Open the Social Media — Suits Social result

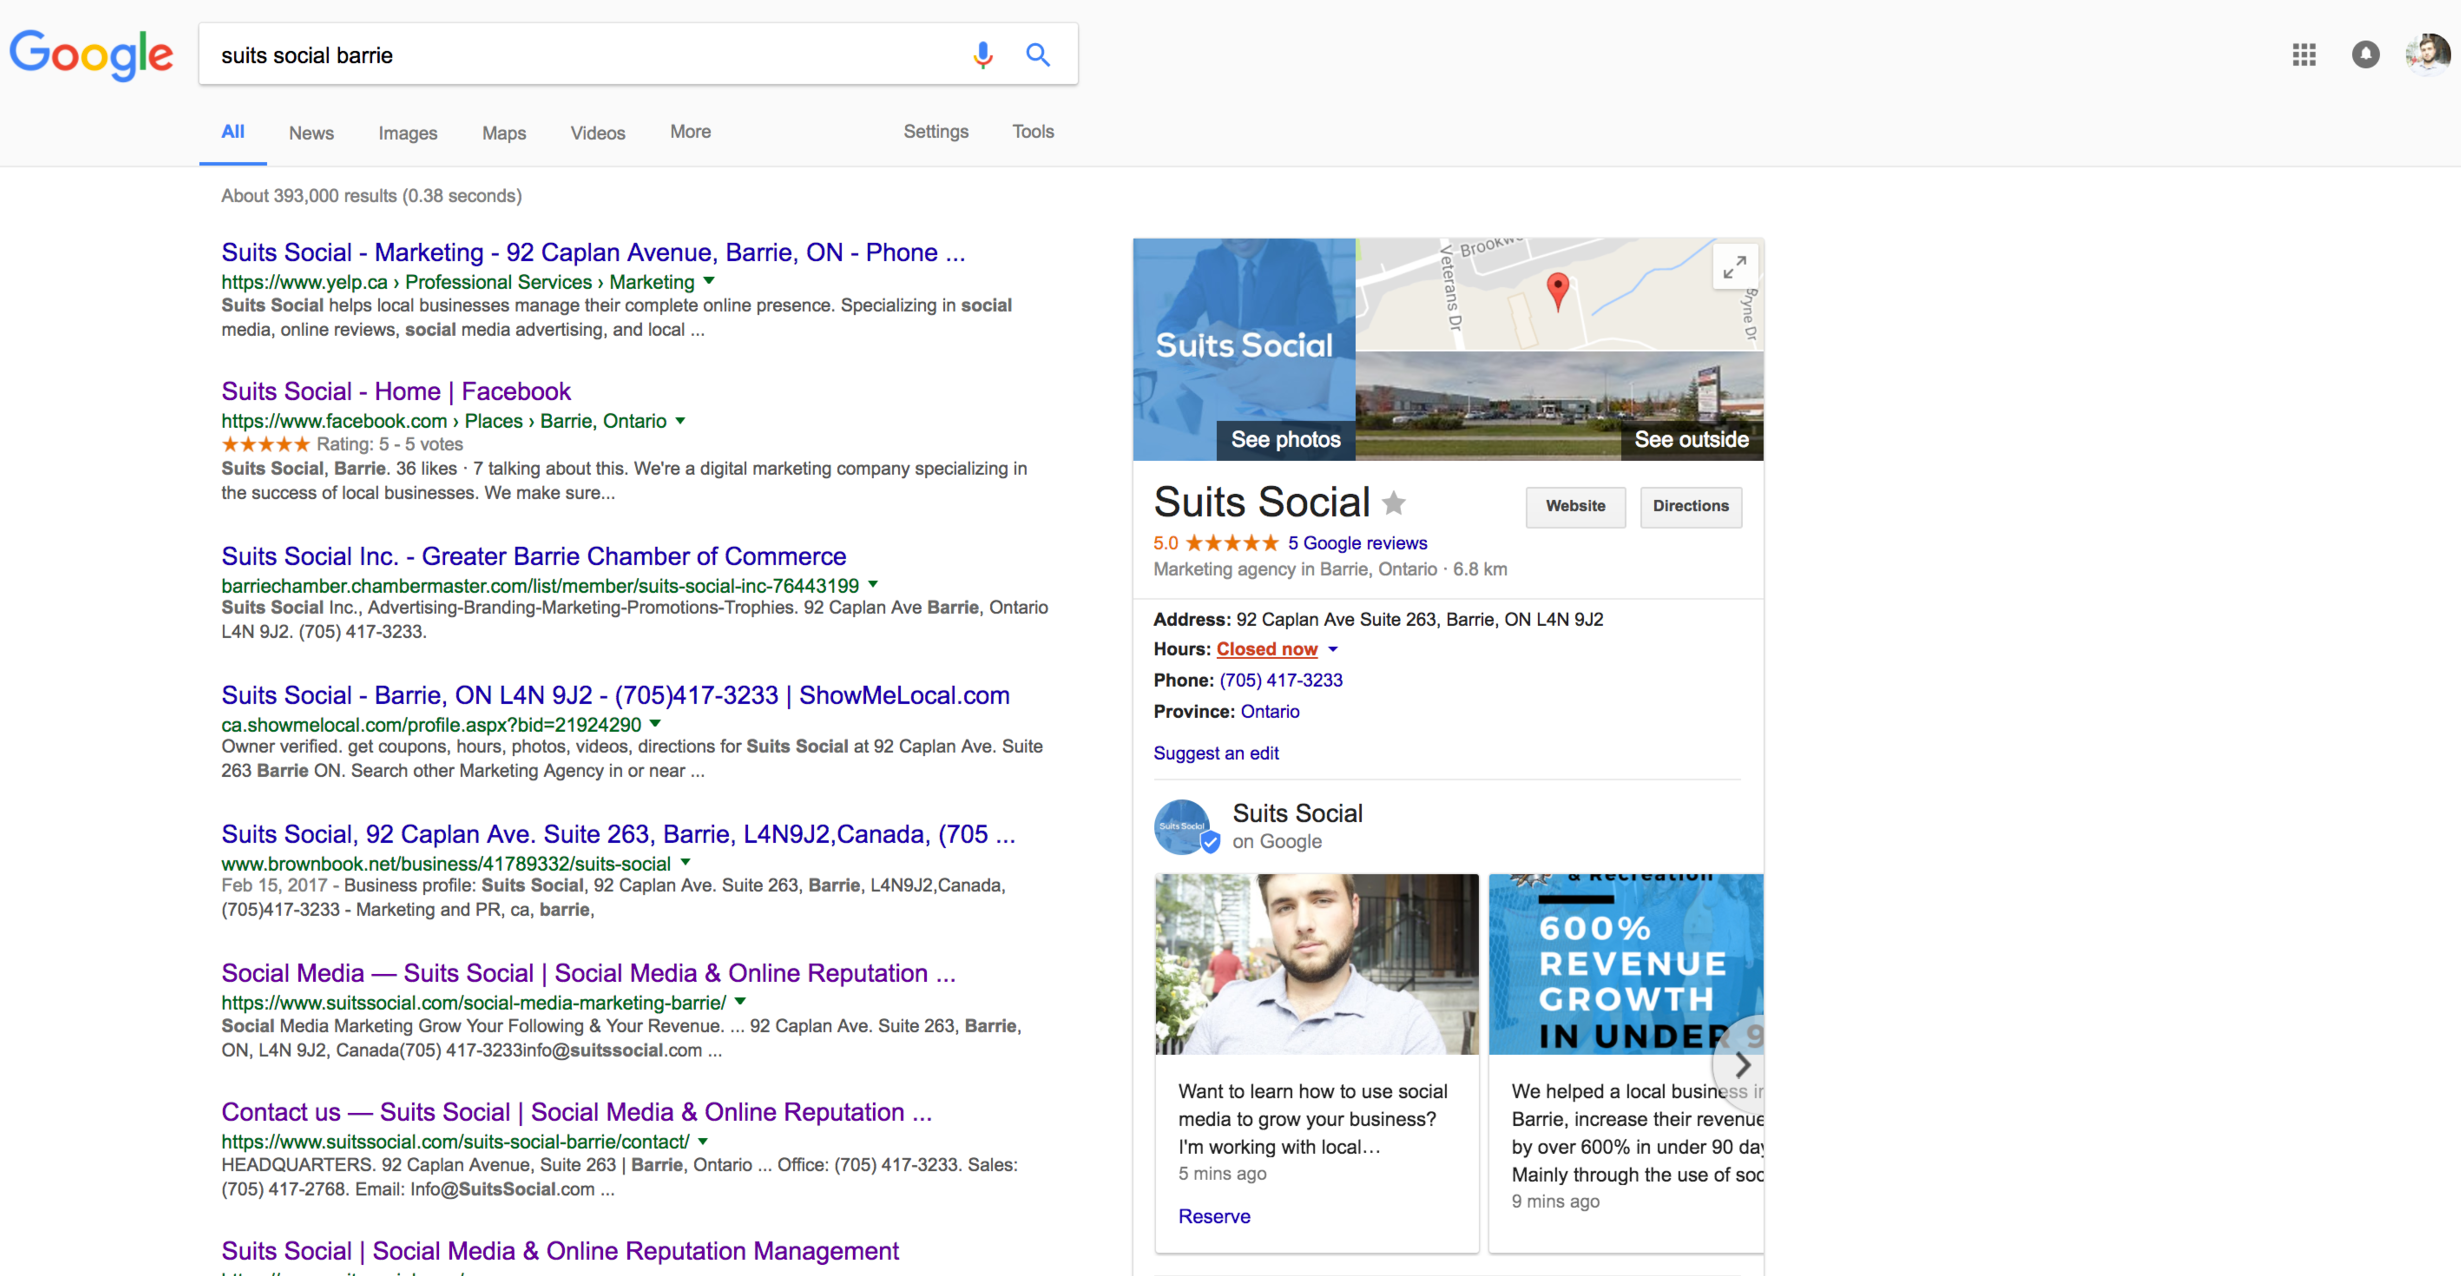click(588, 974)
